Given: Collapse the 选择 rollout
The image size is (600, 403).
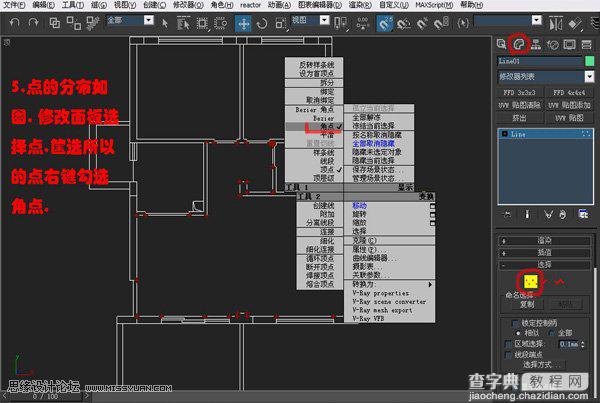Looking at the screenshot, I should pyautogui.click(x=545, y=264).
